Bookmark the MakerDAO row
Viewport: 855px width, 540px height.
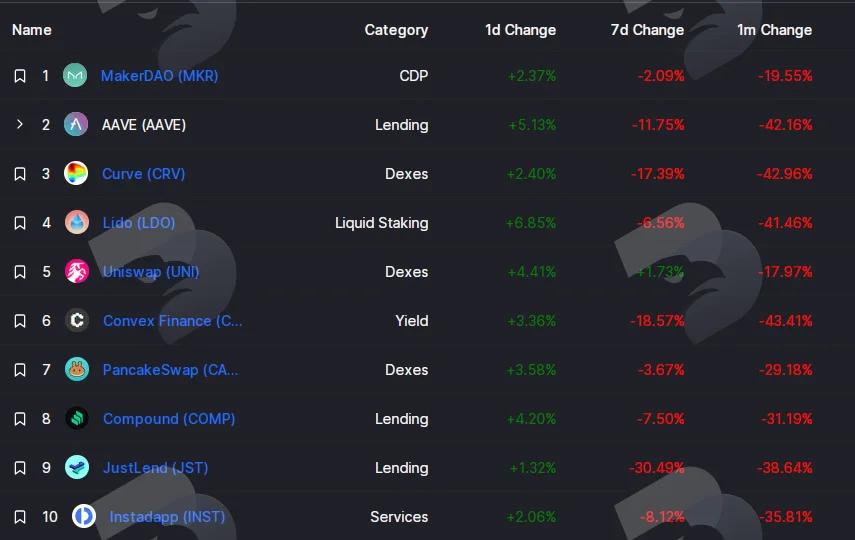[x=20, y=76]
